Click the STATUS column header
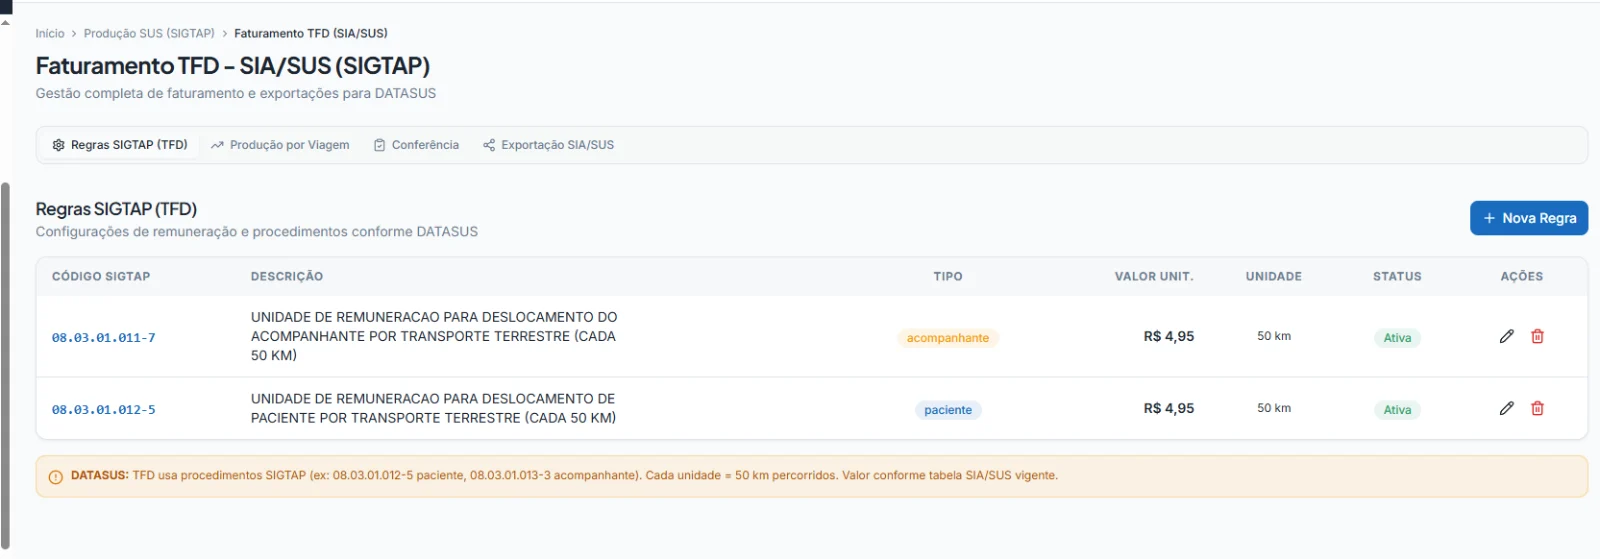 1397,276
